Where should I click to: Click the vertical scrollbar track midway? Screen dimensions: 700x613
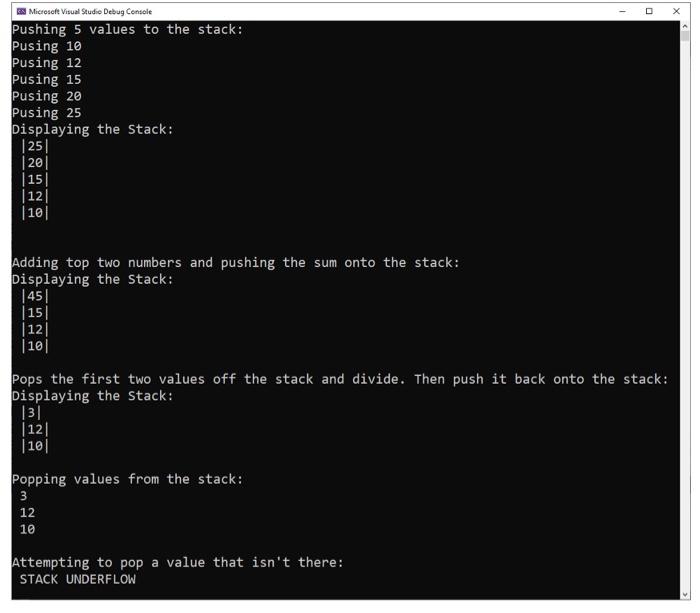[x=685, y=313]
